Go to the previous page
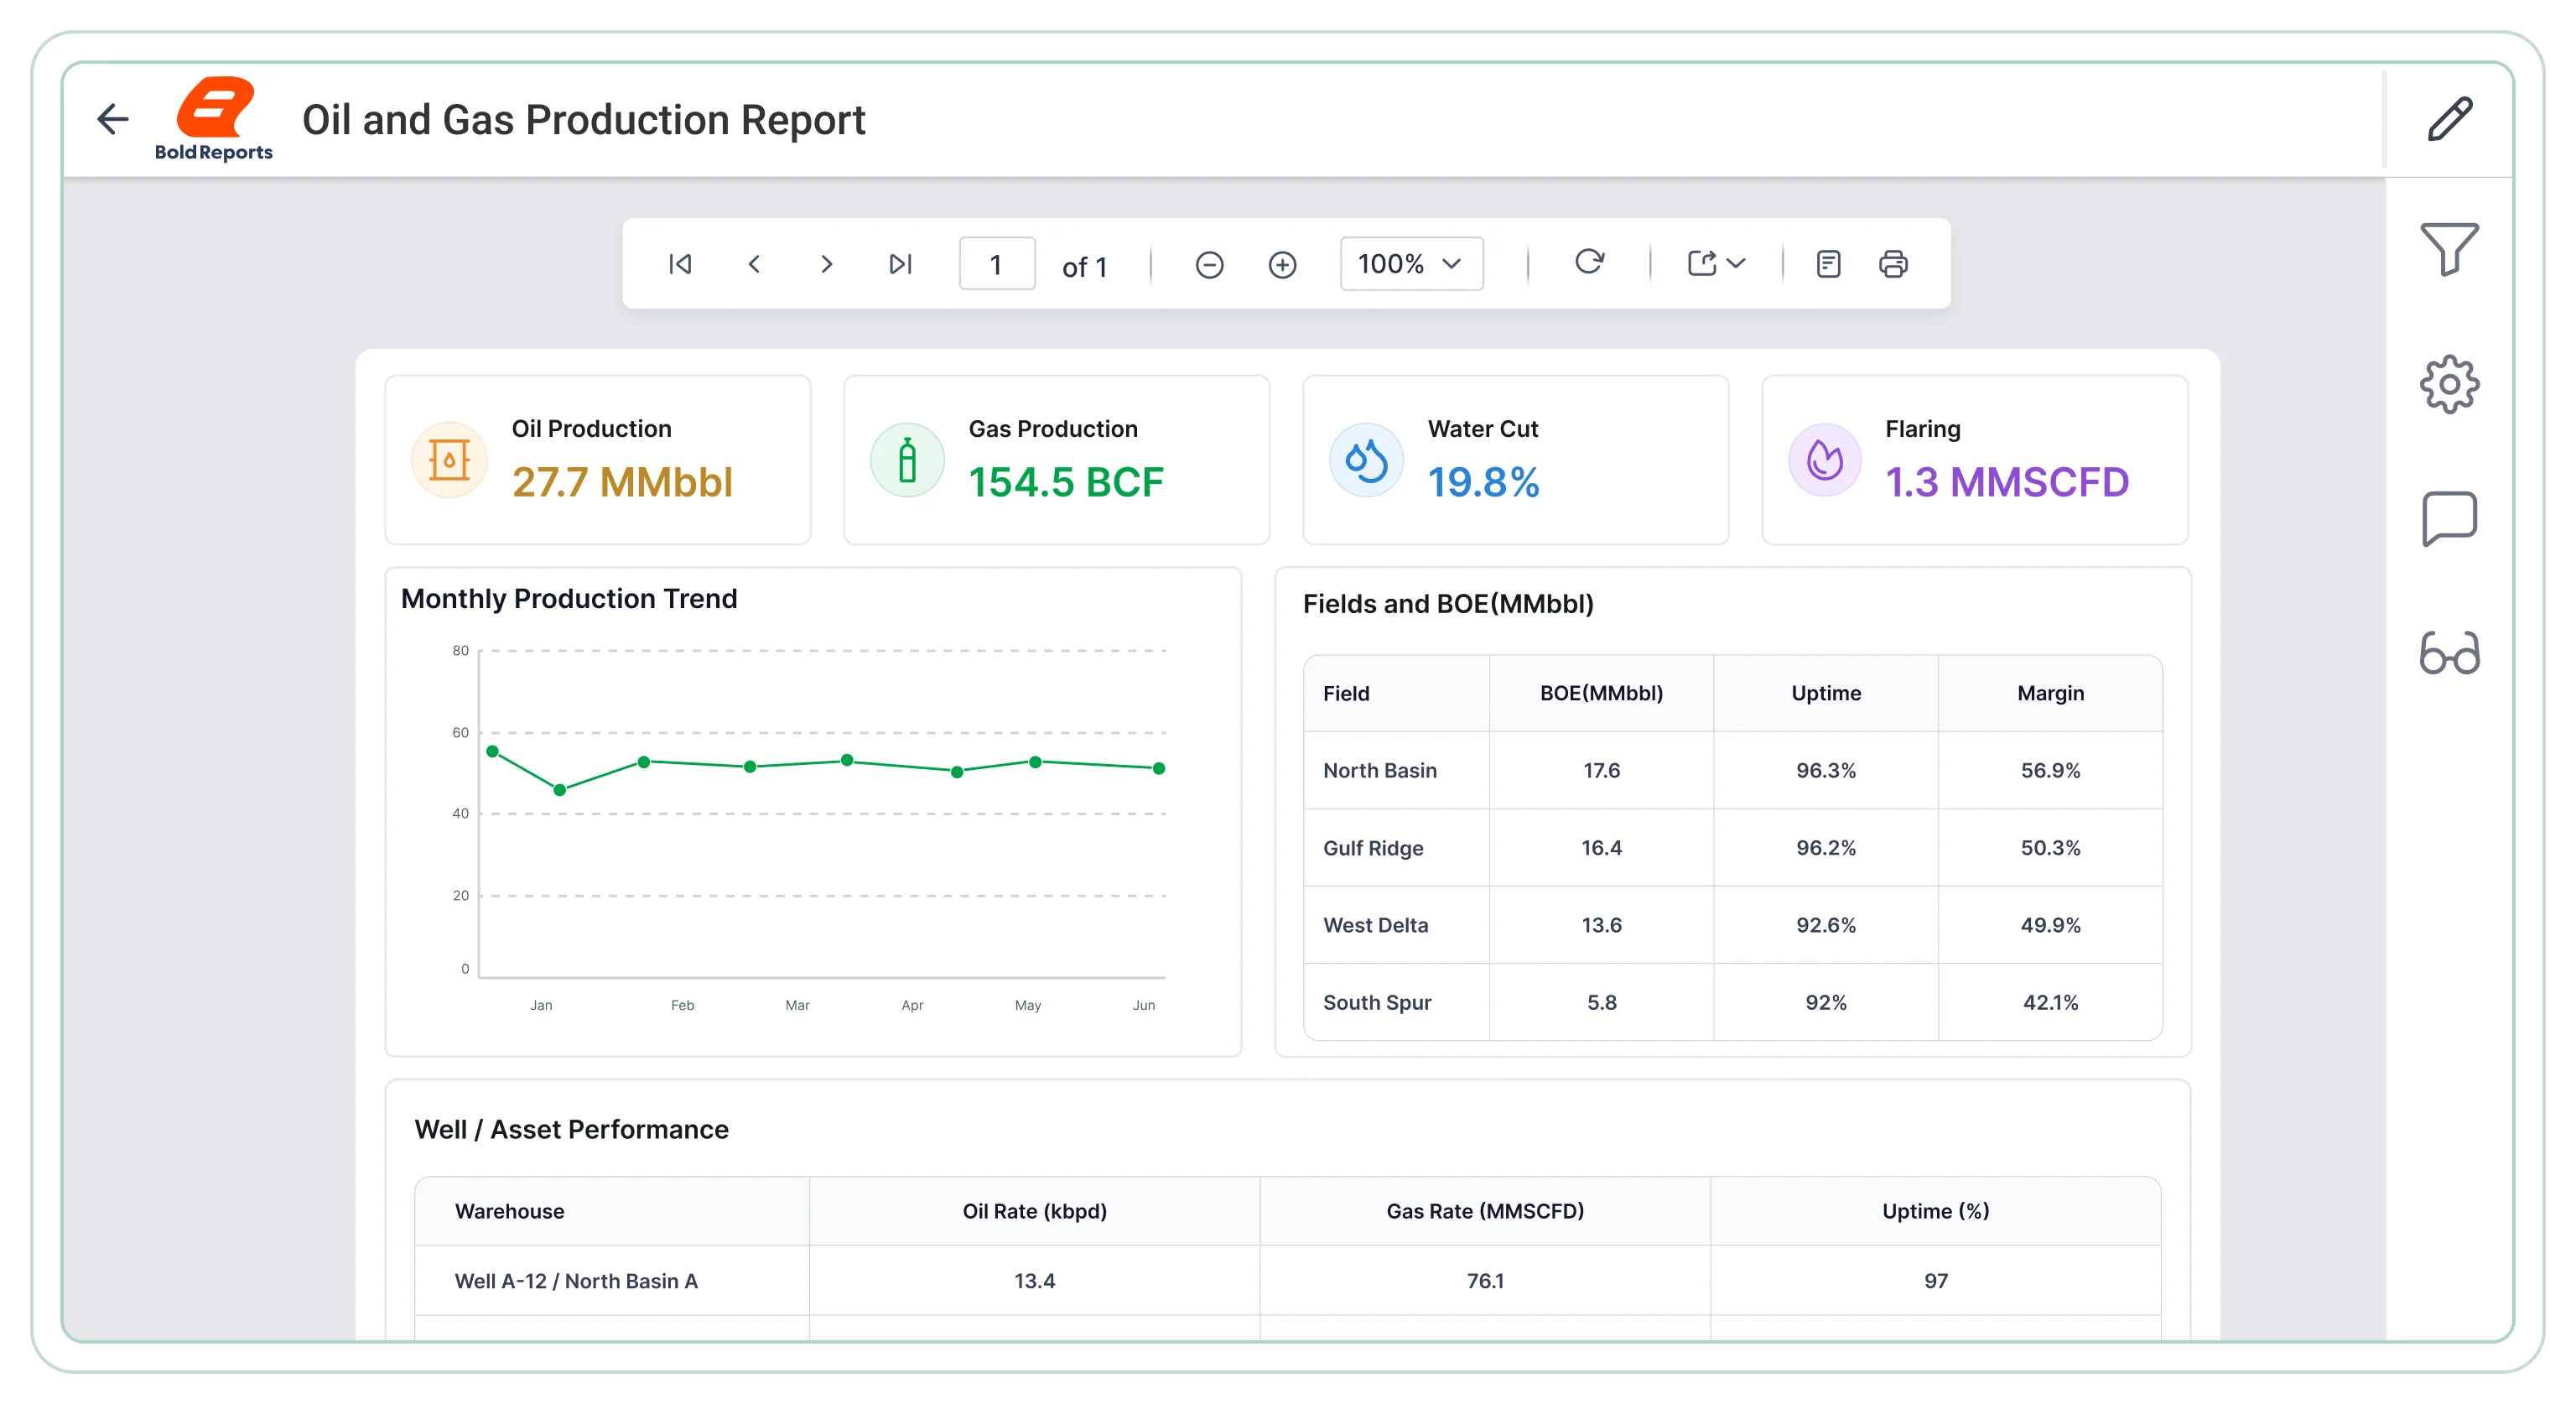Screen dimensions: 2576x1404 tap(754, 264)
